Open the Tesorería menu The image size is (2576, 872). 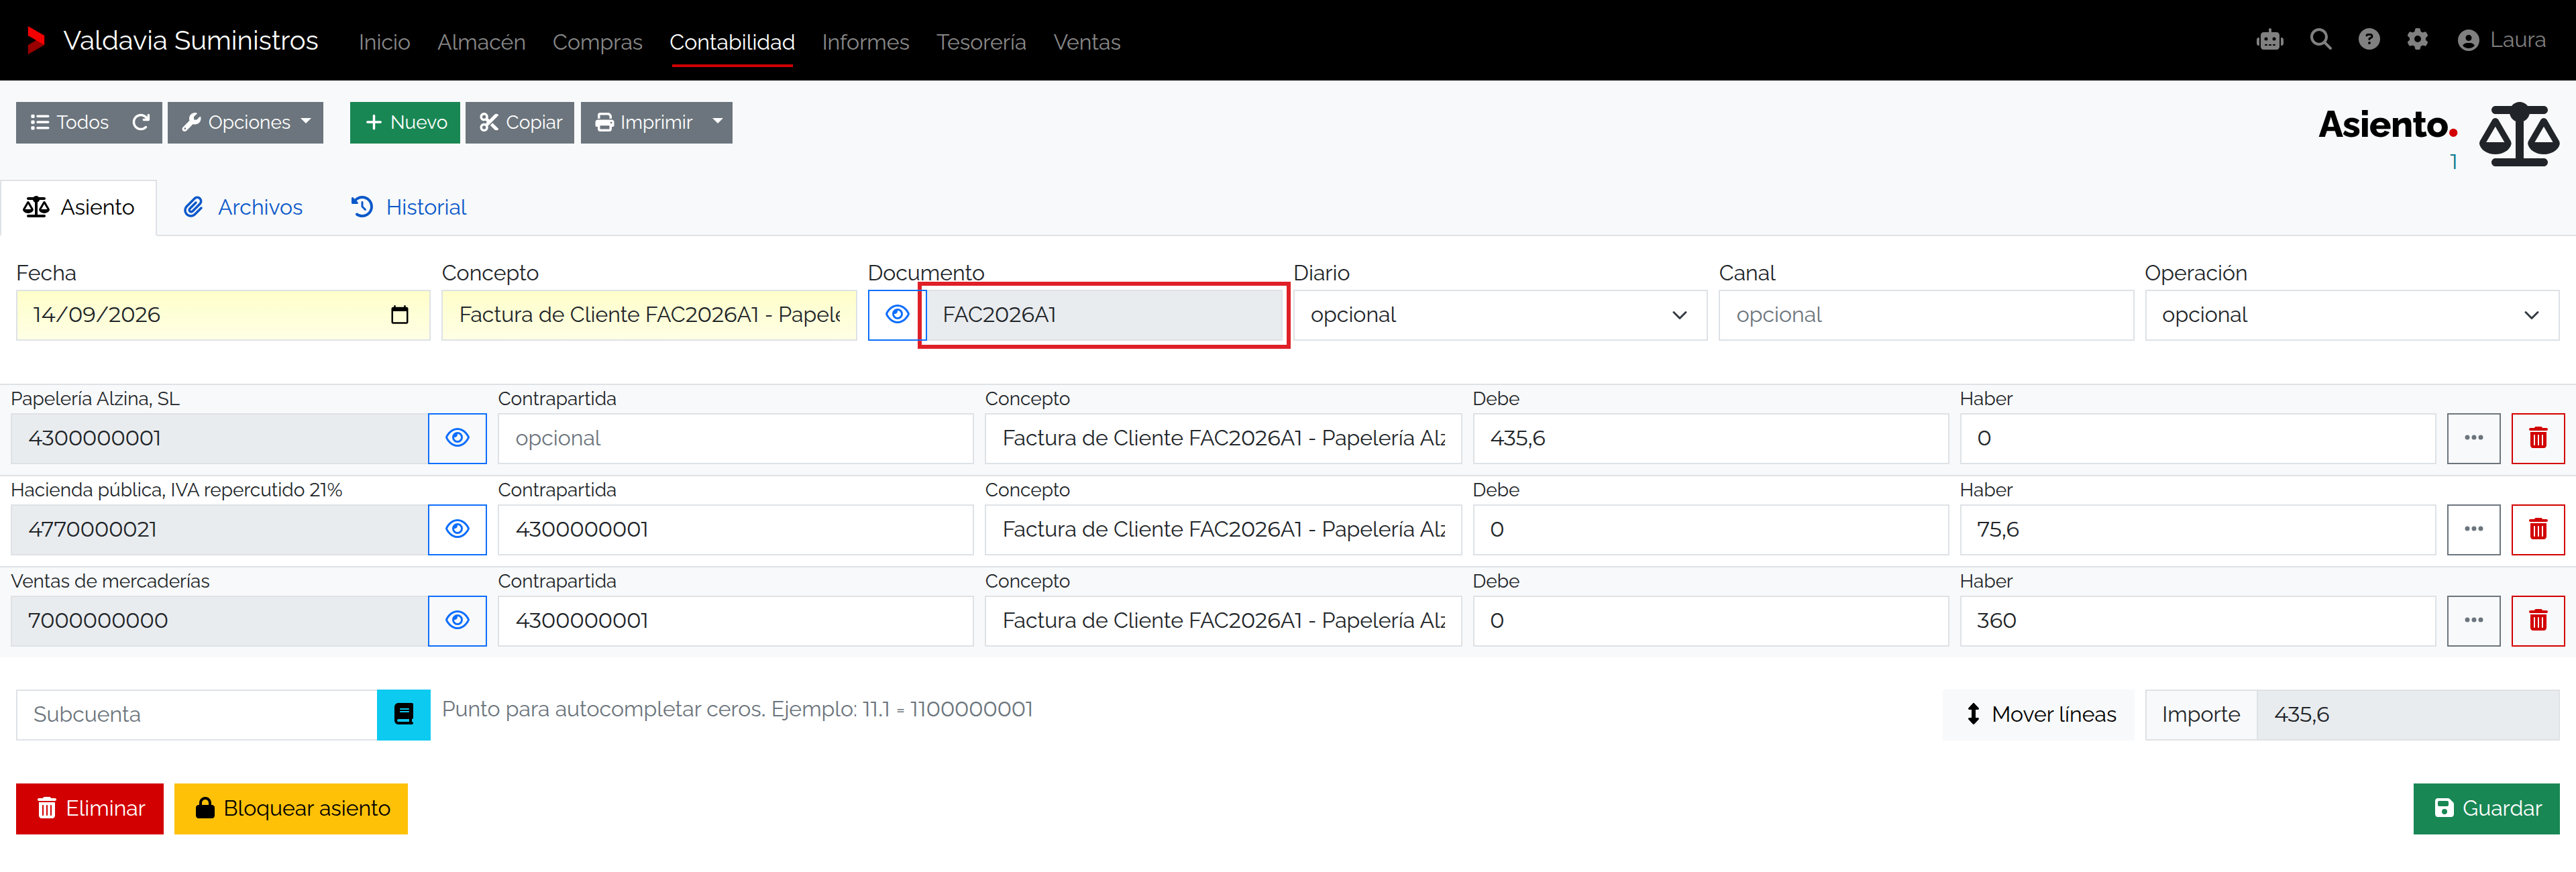[980, 42]
